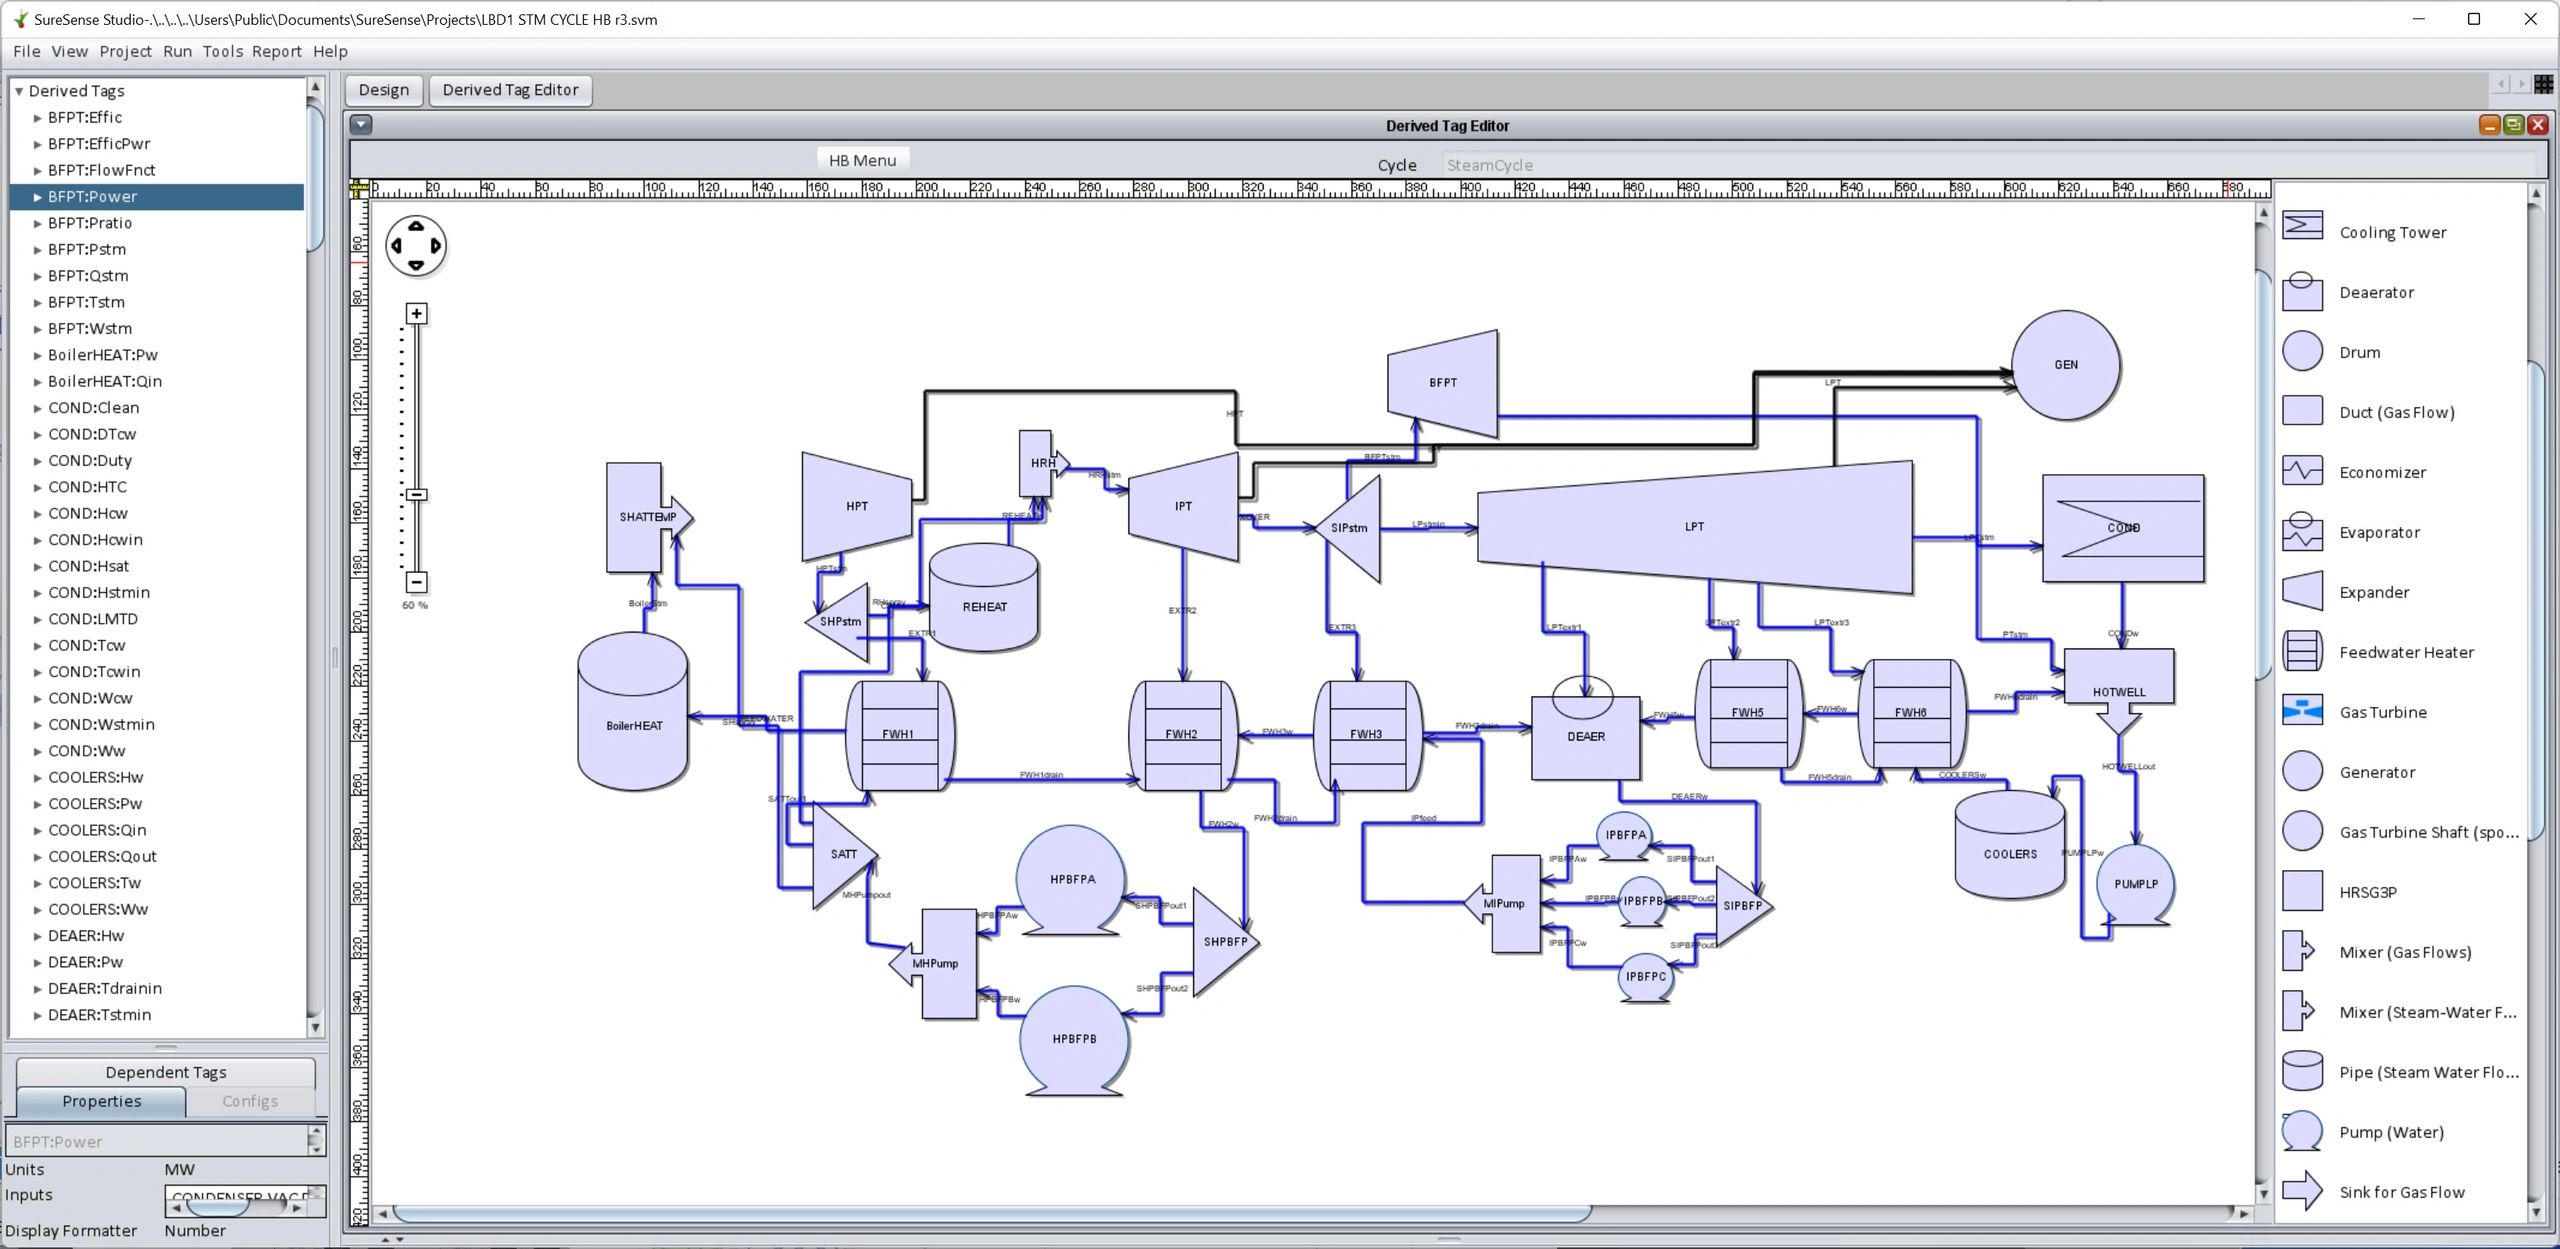This screenshot has width=2560, height=1249.
Task: Click the zoom-in plus button above the slider
Action: coord(415,313)
